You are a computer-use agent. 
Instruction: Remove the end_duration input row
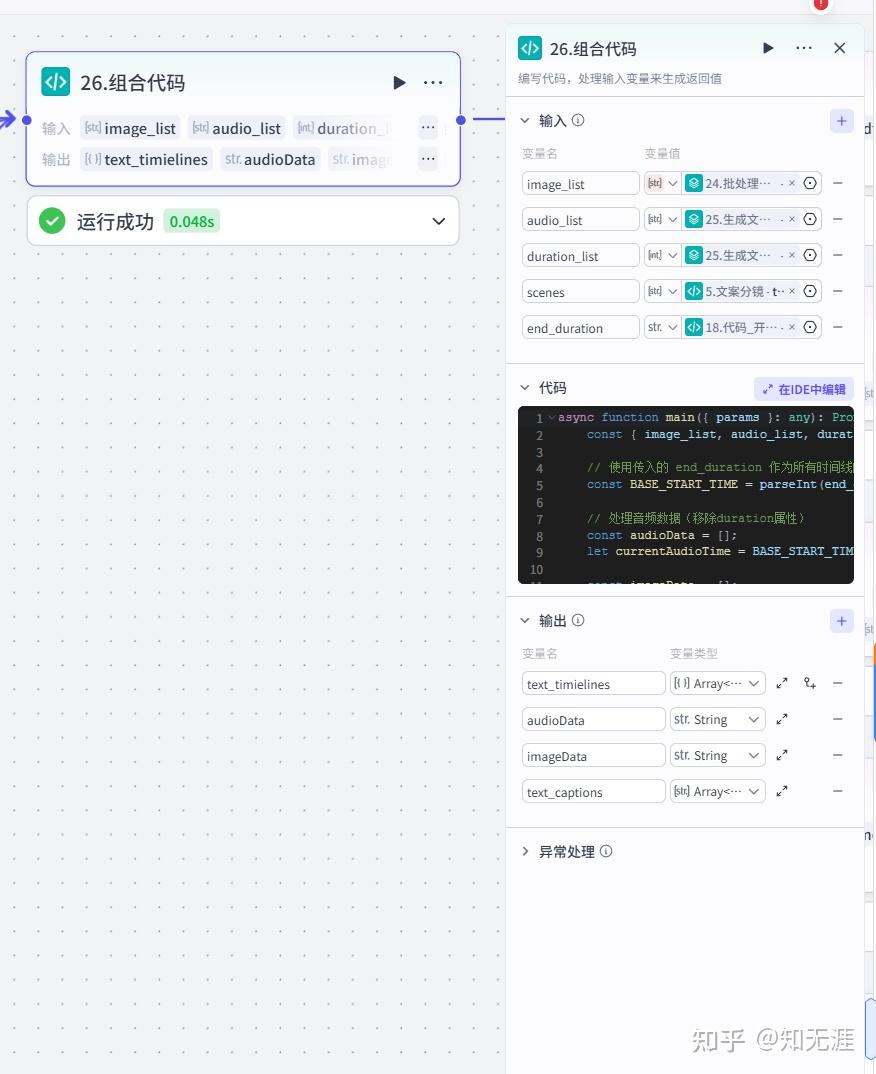[x=838, y=327]
